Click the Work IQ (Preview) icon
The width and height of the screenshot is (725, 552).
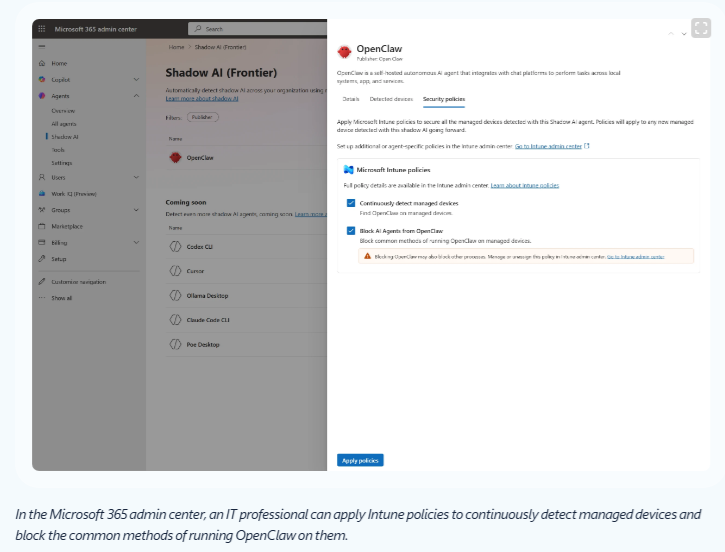42,193
